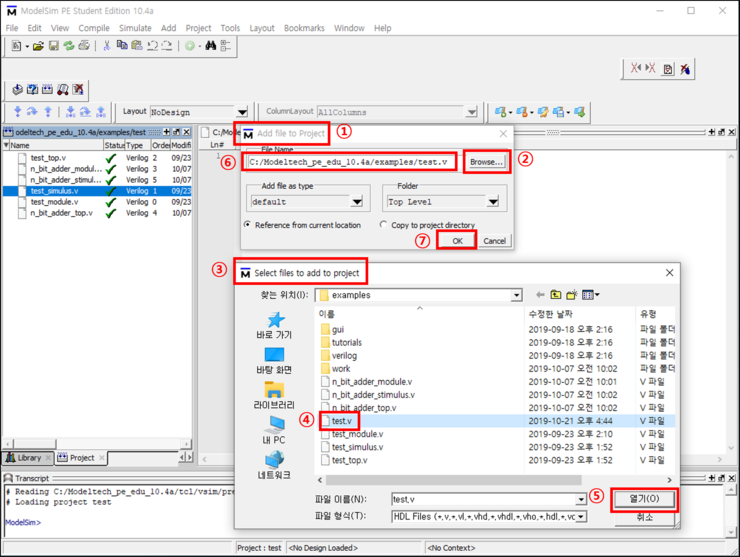Click the Paste clipboard icon
Image resolution: width=740 pixels, height=557 pixels.
coord(137,45)
